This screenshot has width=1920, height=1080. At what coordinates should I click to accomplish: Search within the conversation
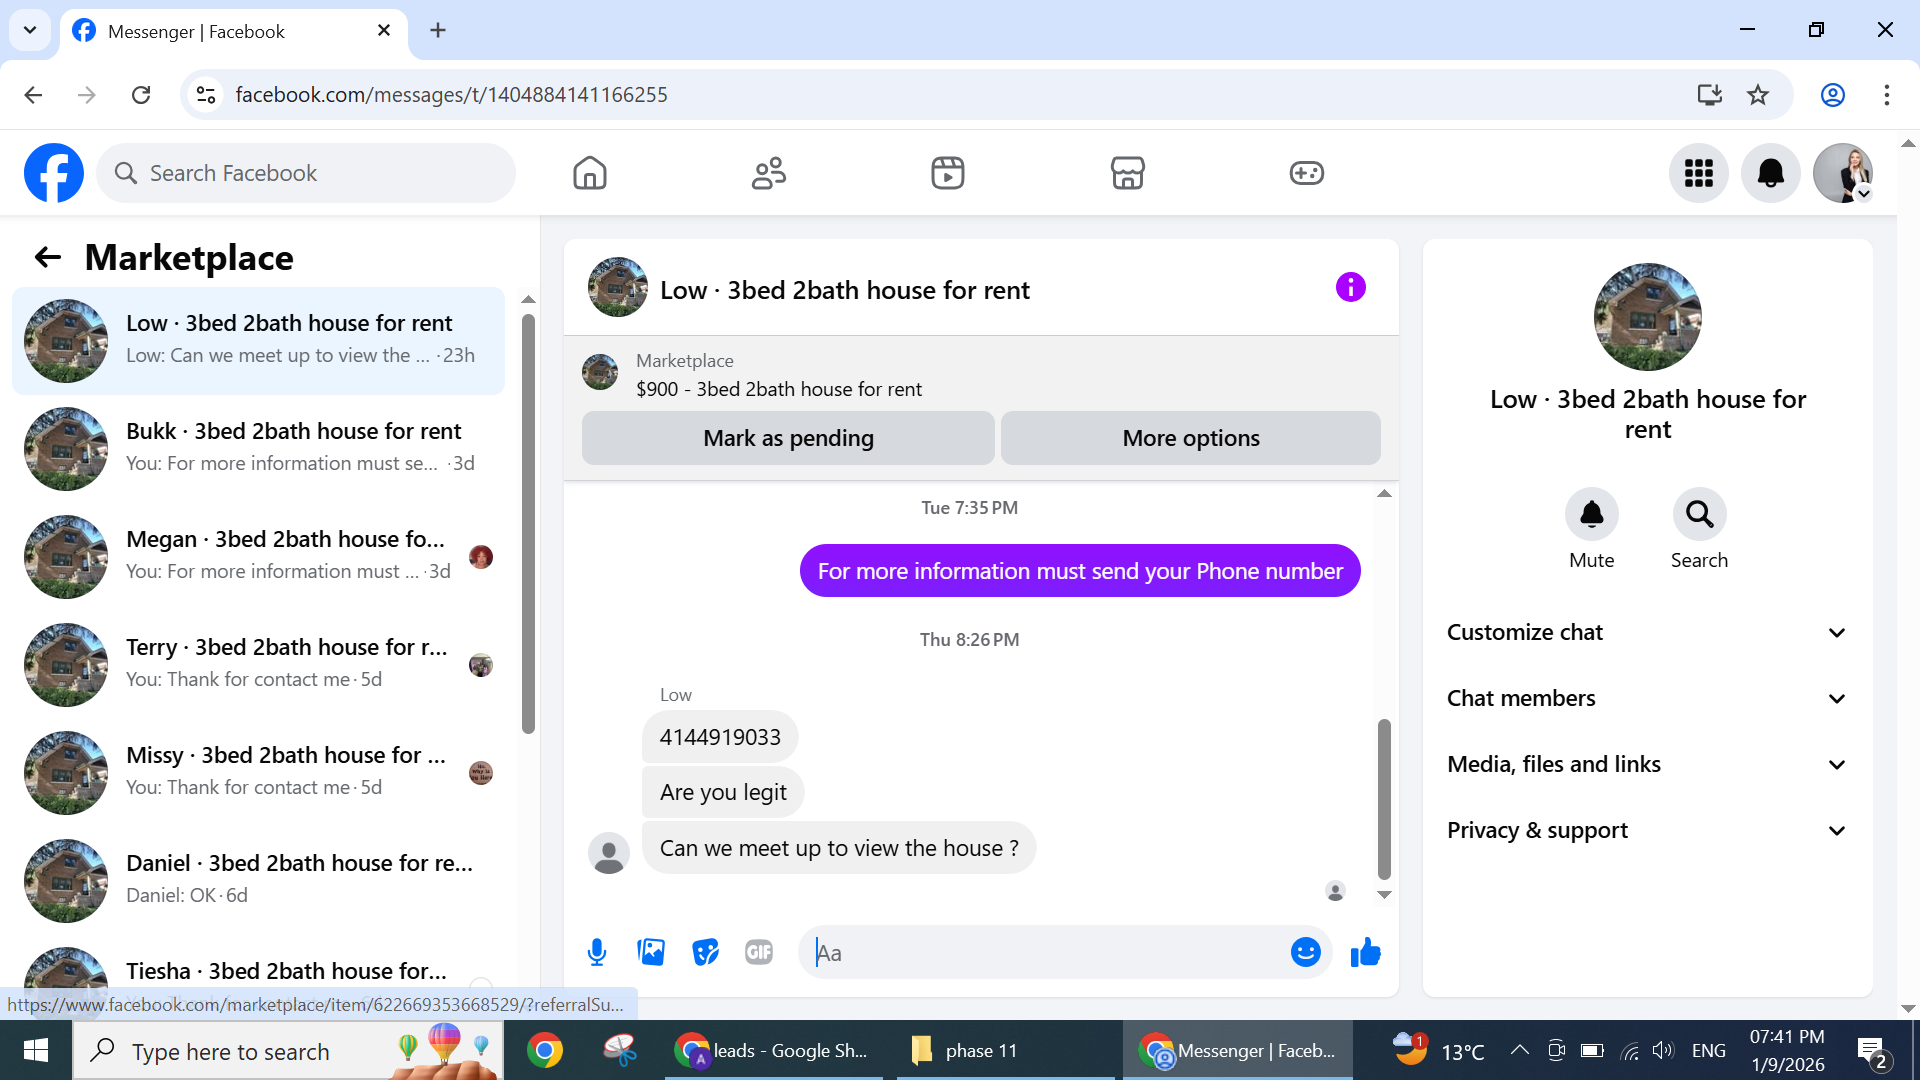click(1699, 514)
